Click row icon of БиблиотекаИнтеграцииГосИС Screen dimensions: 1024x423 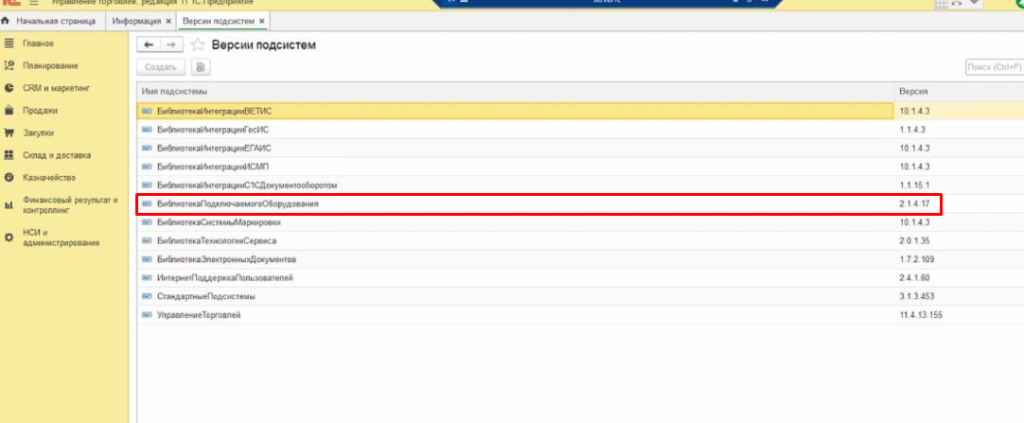[147, 130]
